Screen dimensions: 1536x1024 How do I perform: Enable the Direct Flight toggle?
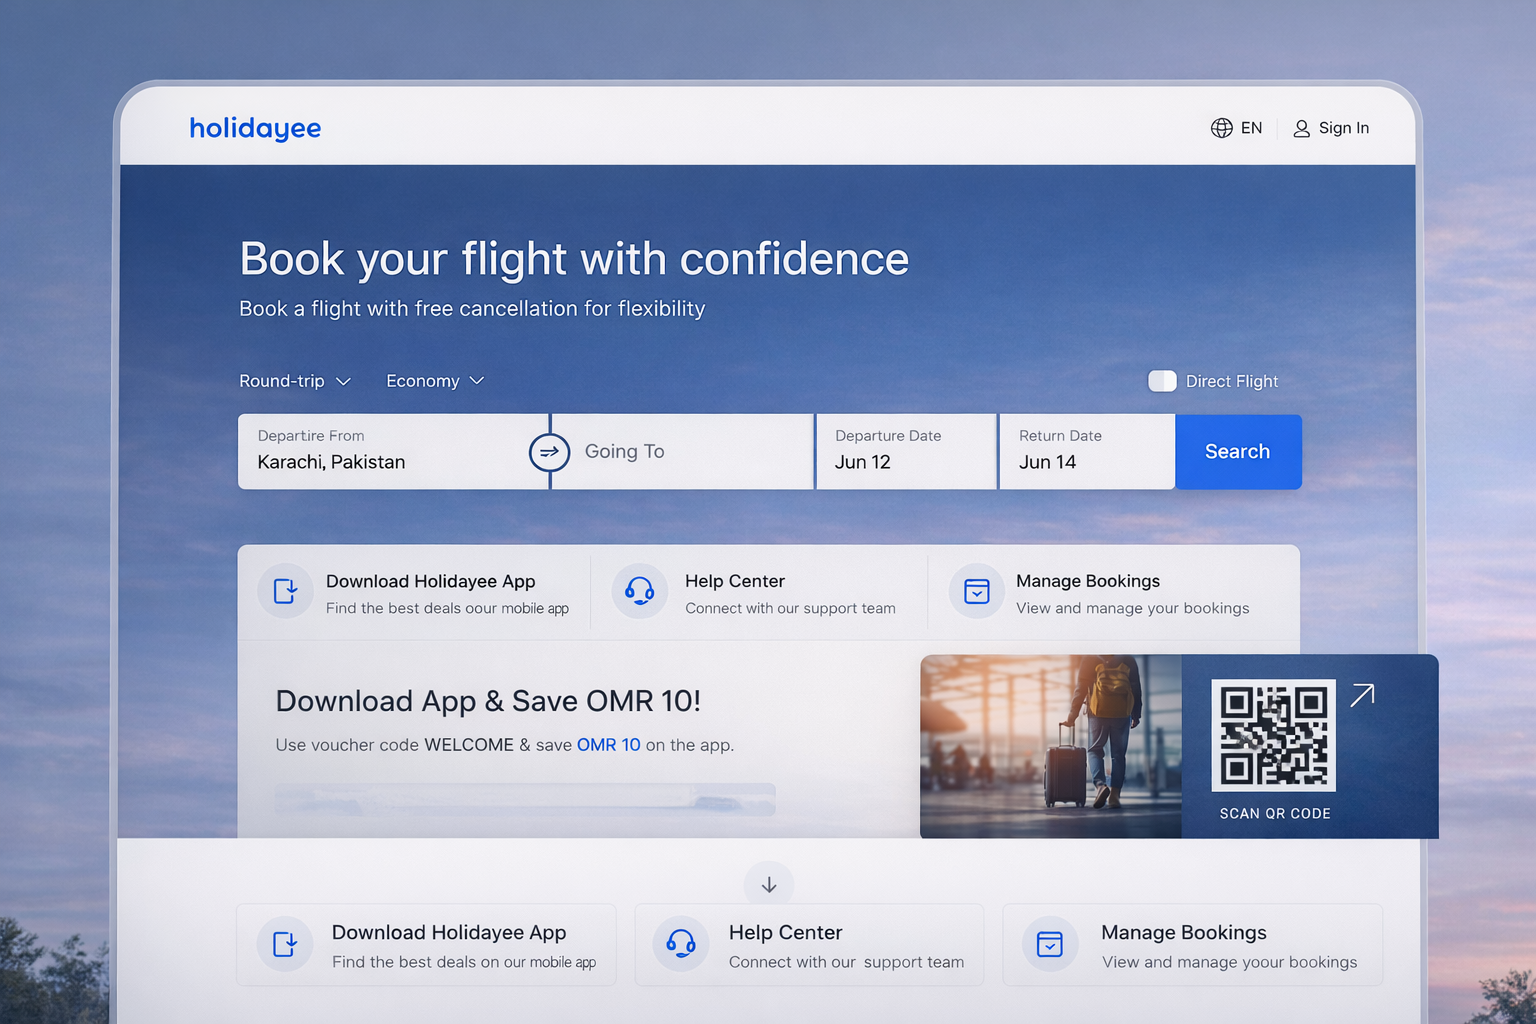[x=1162, y=381]
